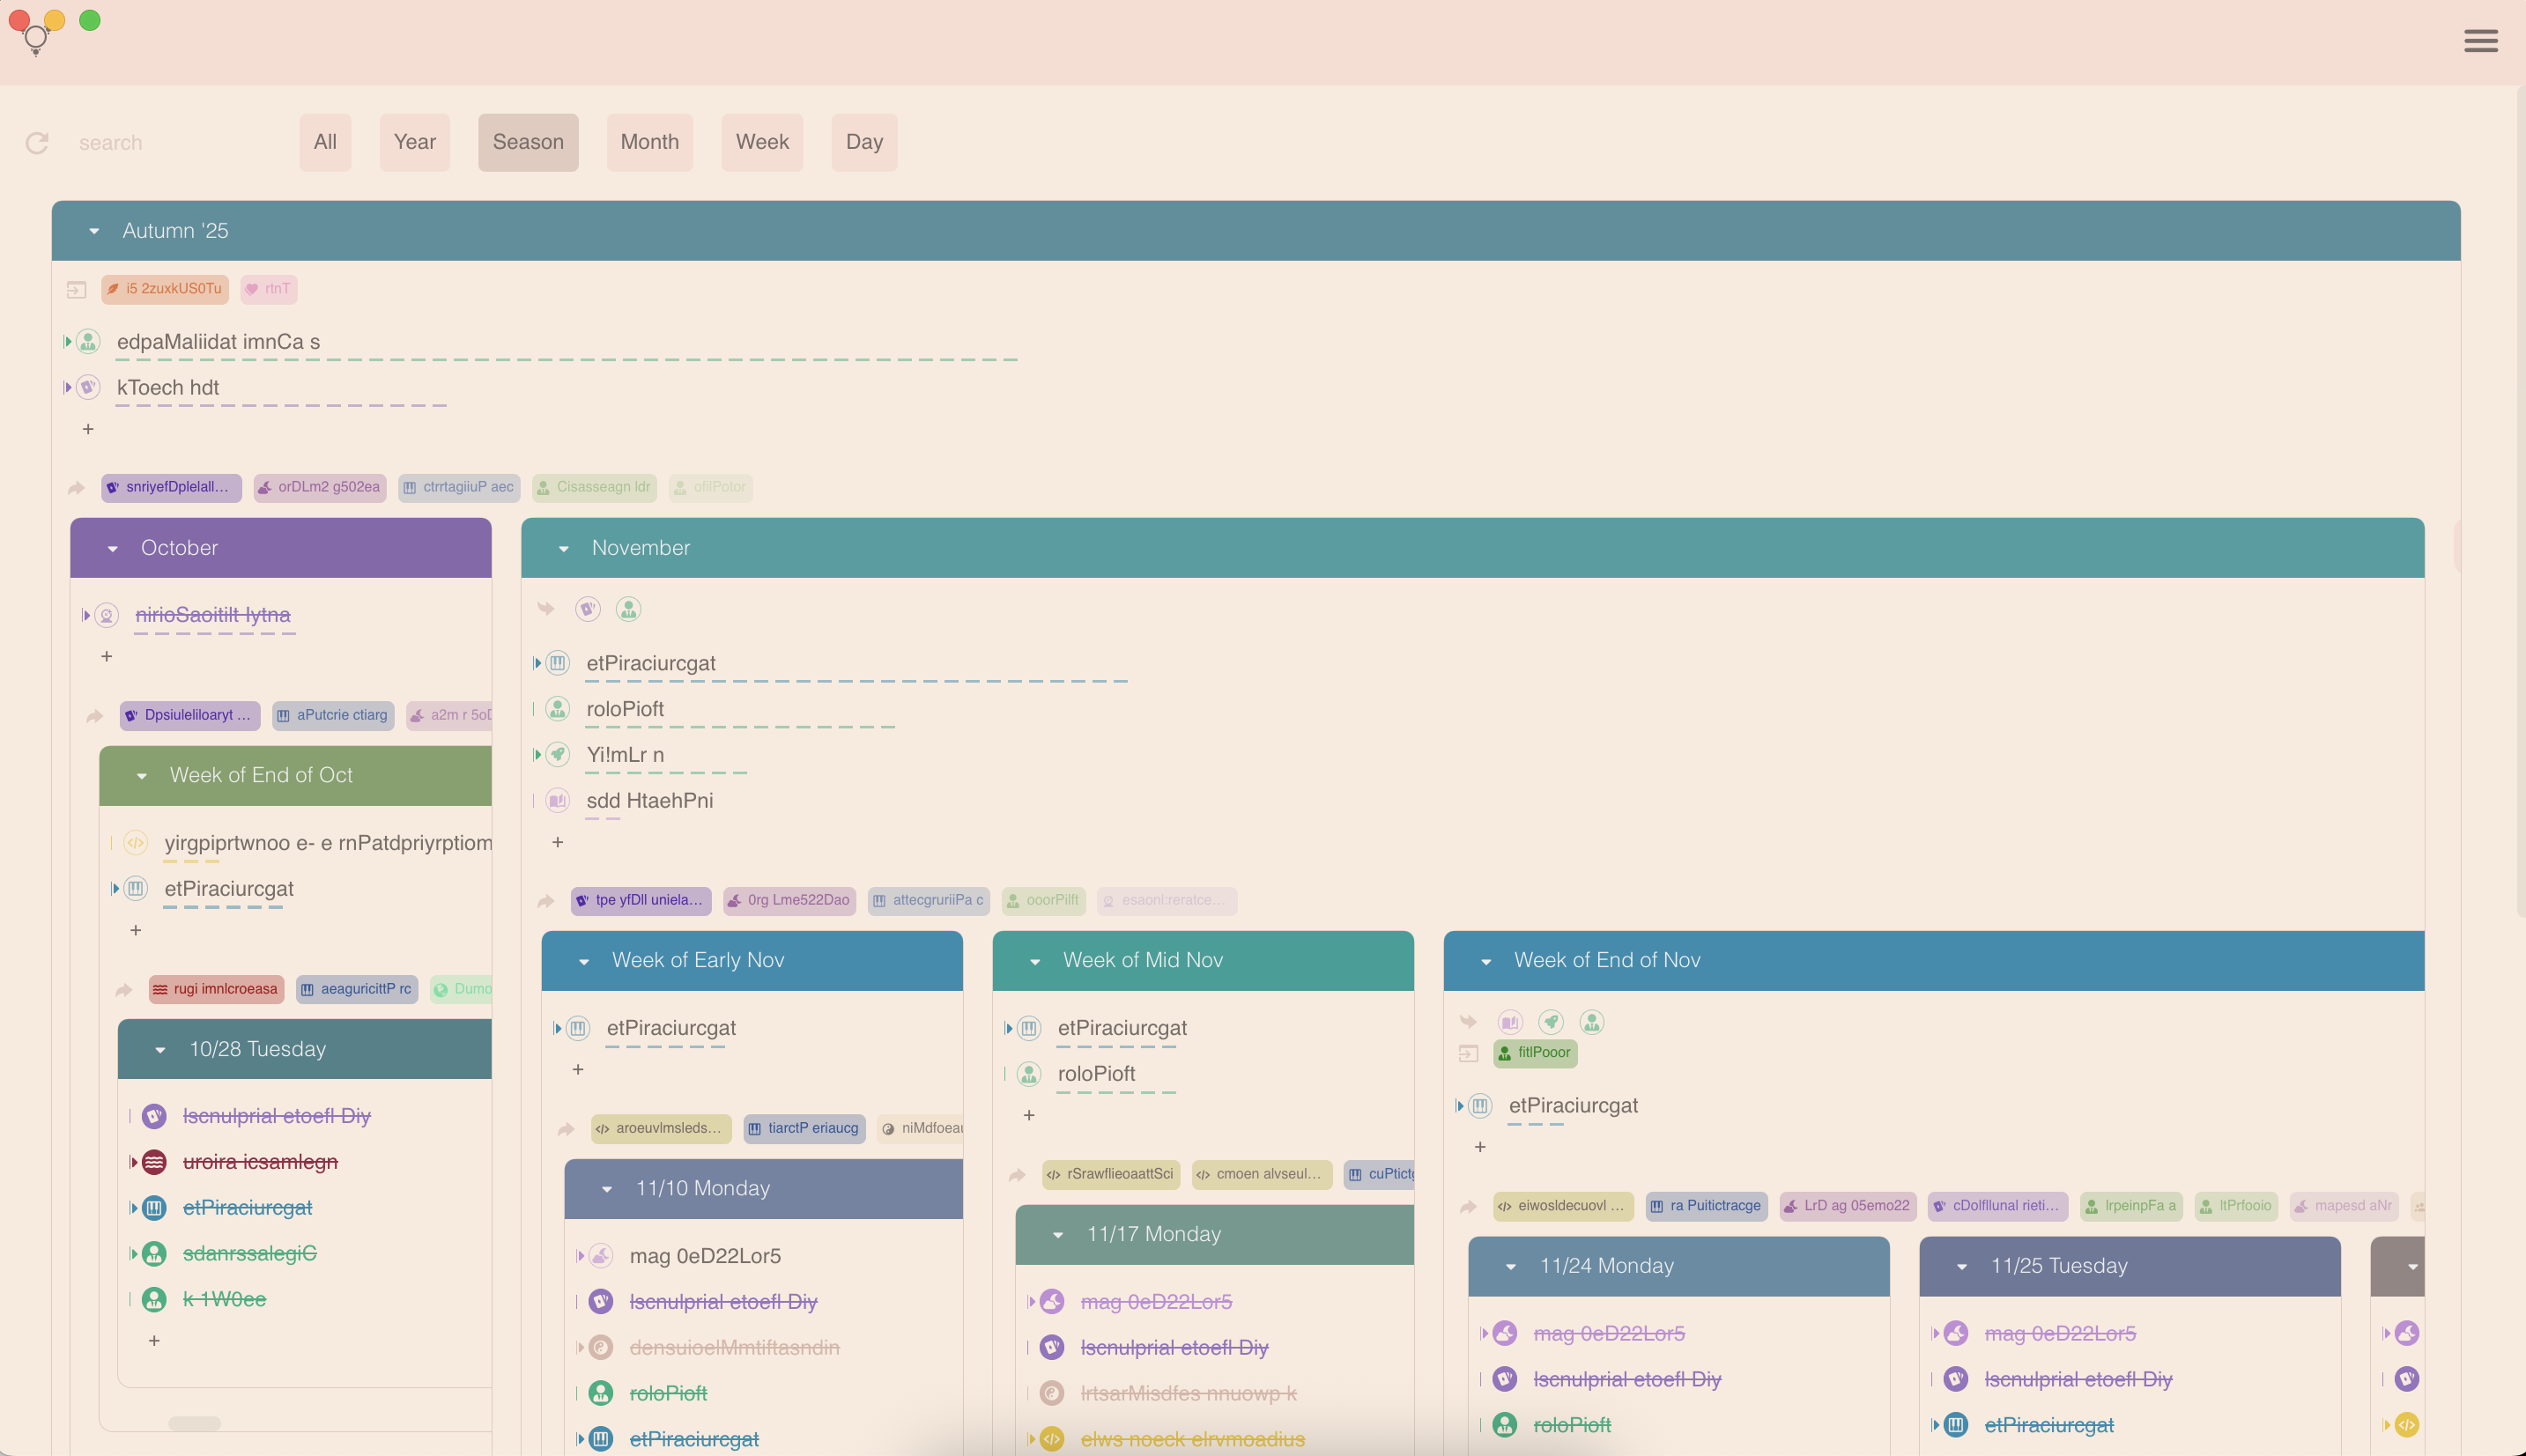Click the refresh icon beside search
2526x1456 pixels.
[x=37, y=143]
